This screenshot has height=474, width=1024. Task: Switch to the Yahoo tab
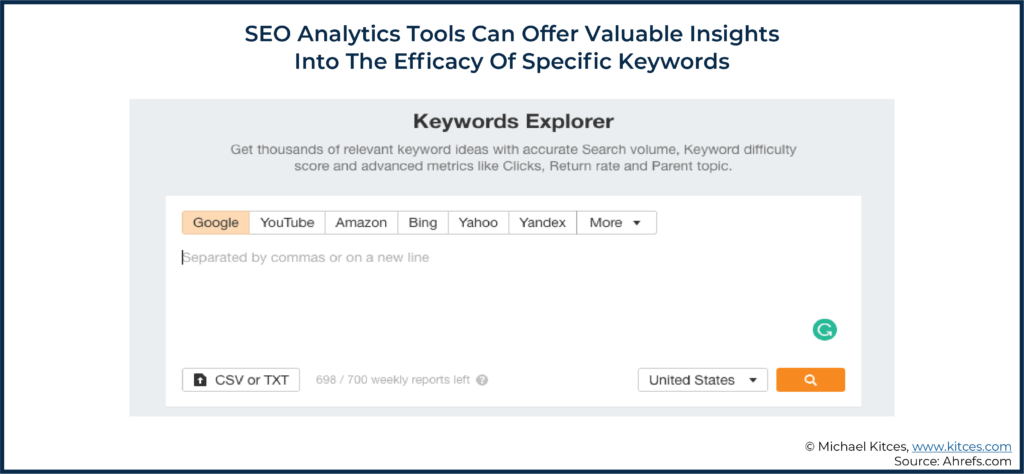click(478, 222)
